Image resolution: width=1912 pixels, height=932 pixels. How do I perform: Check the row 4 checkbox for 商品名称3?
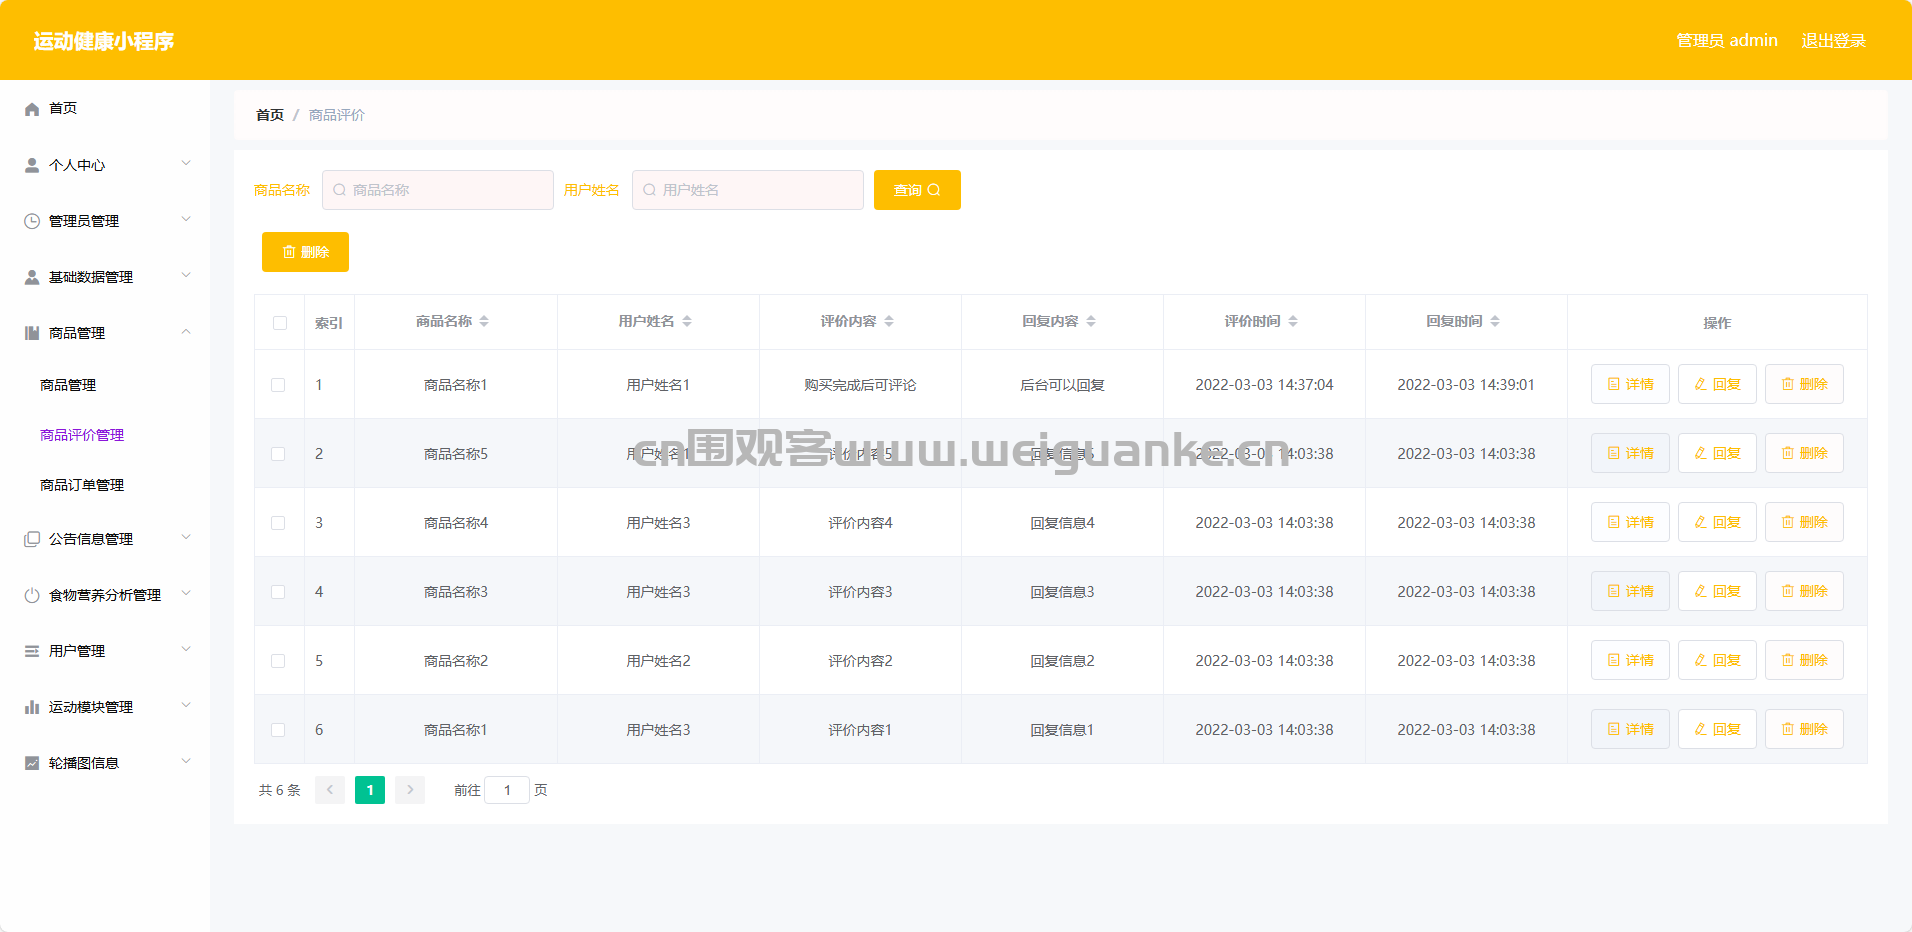(278, 592)
